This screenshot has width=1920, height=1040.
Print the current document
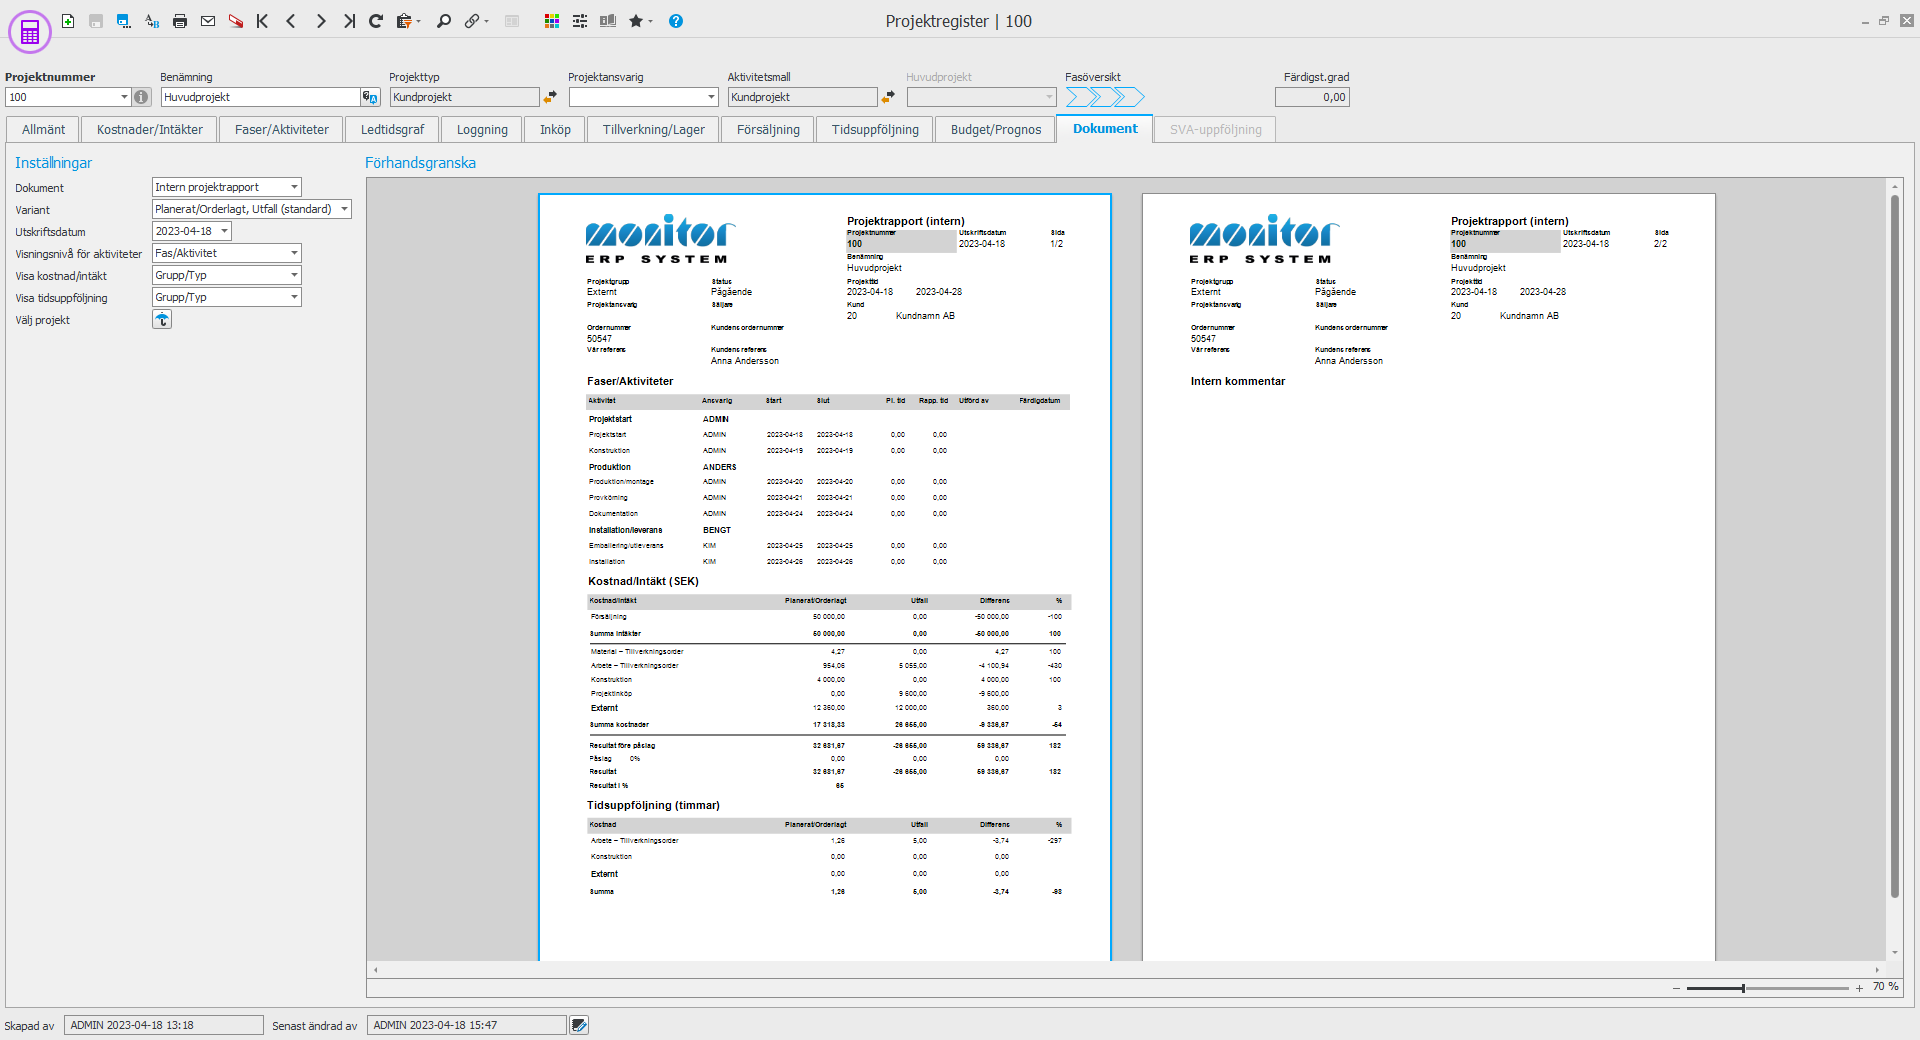click(180, 21)
